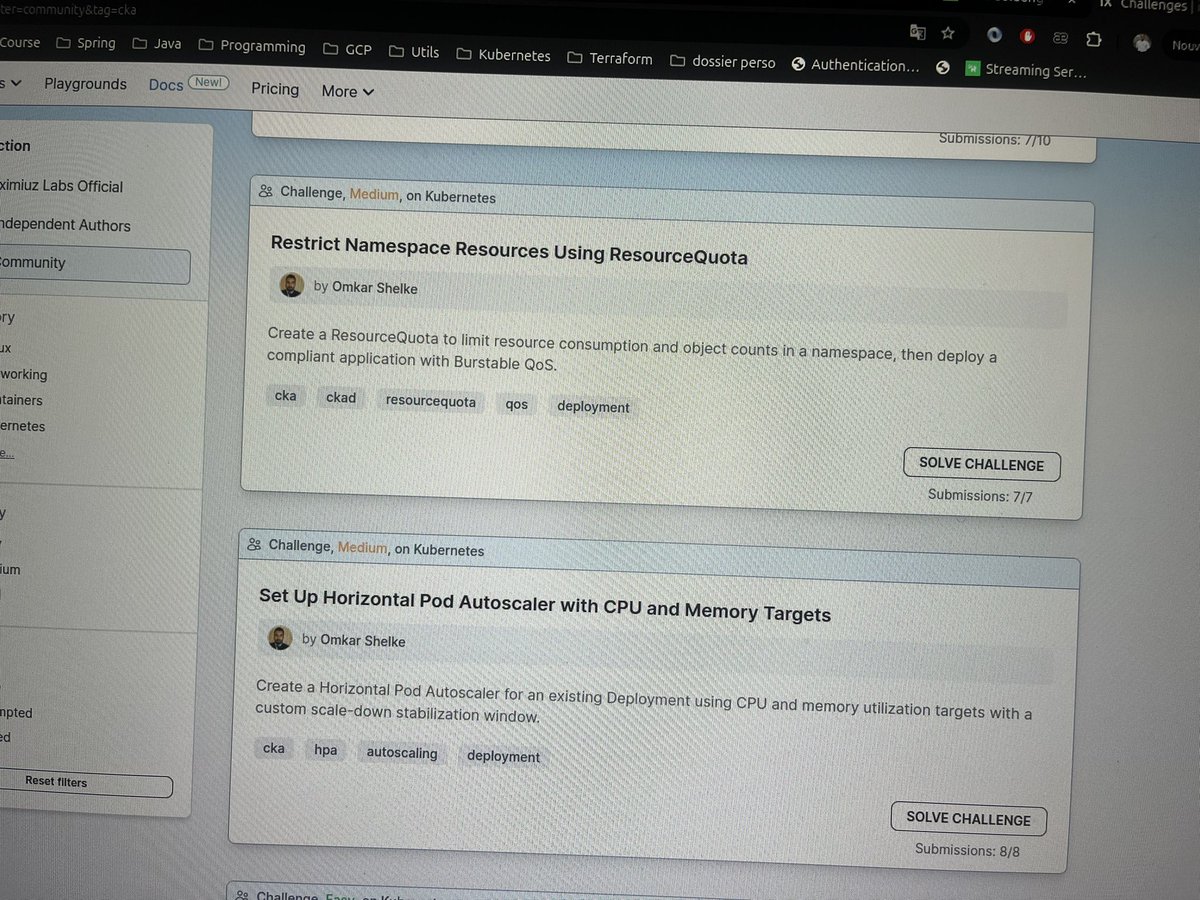Viewport: 1200px width, 900px height.
Task: Open the Utils bookmark folder
Action: pos(414,51)
